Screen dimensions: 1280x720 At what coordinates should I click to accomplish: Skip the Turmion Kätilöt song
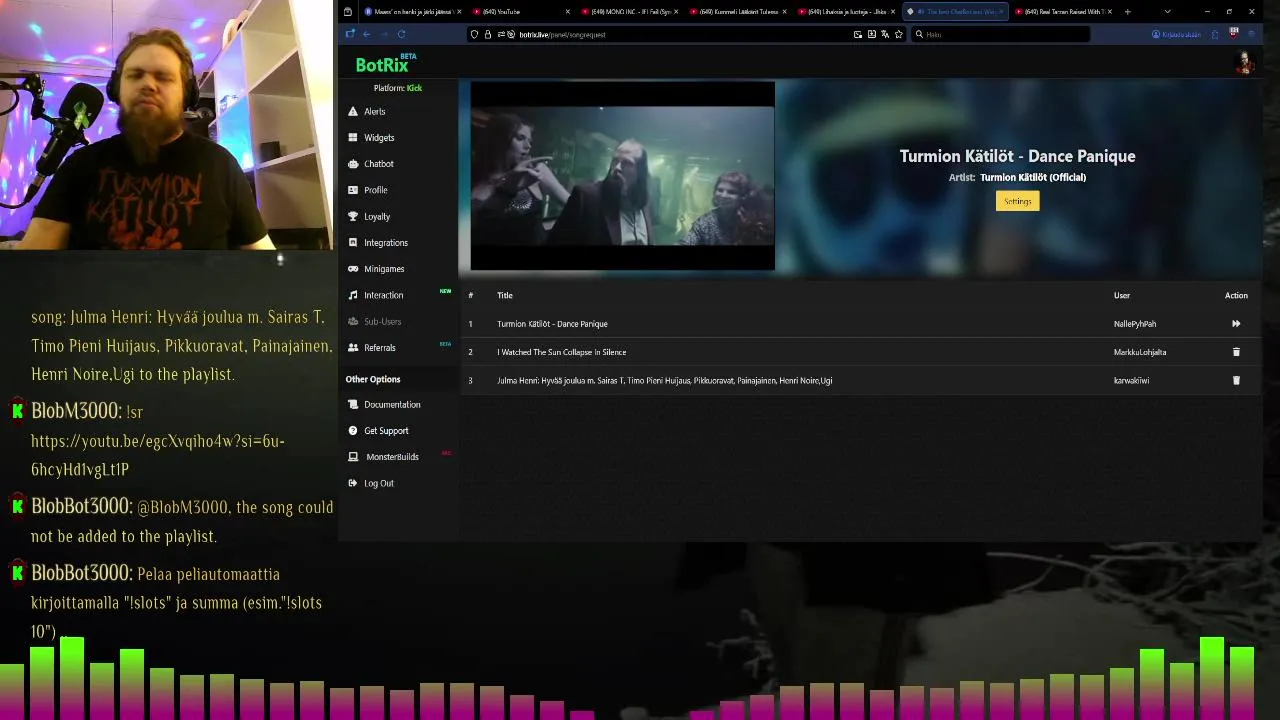click(1236, 324)
